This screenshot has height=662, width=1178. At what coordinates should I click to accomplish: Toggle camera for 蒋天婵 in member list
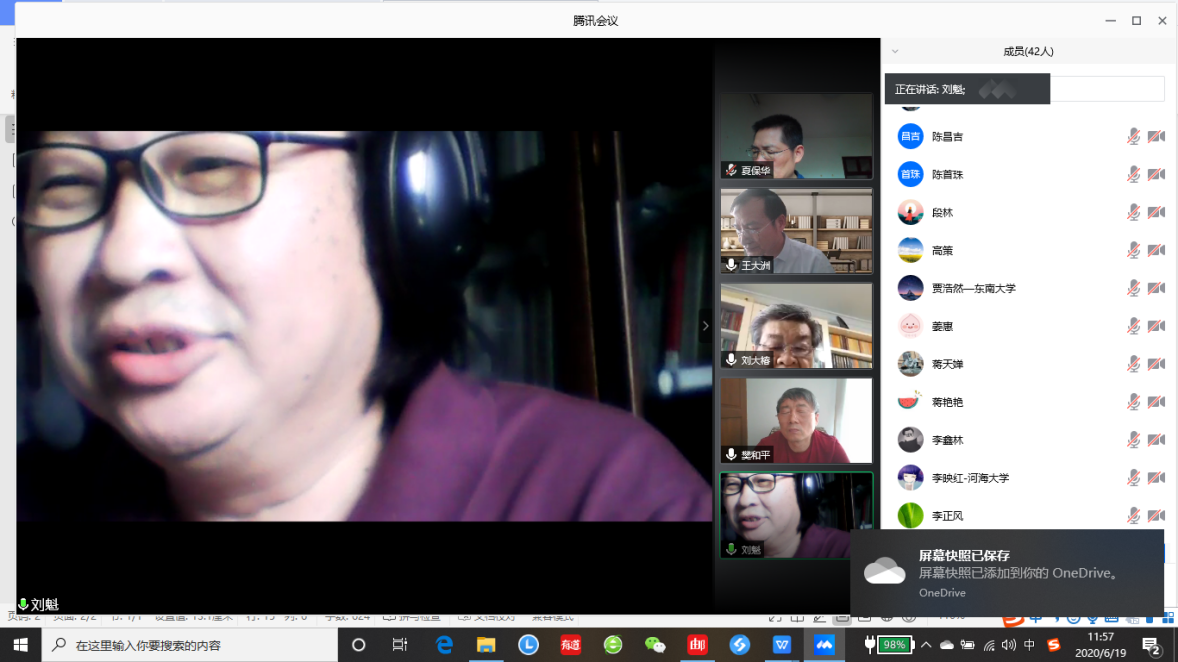click(x=1155, y=364)
